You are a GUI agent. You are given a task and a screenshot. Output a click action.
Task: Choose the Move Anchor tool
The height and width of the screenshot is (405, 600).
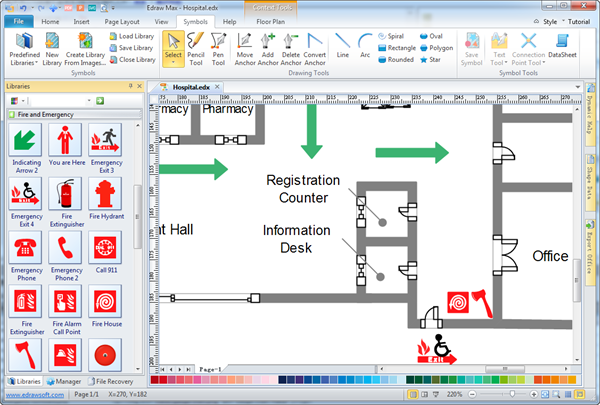tap(245, 49)
